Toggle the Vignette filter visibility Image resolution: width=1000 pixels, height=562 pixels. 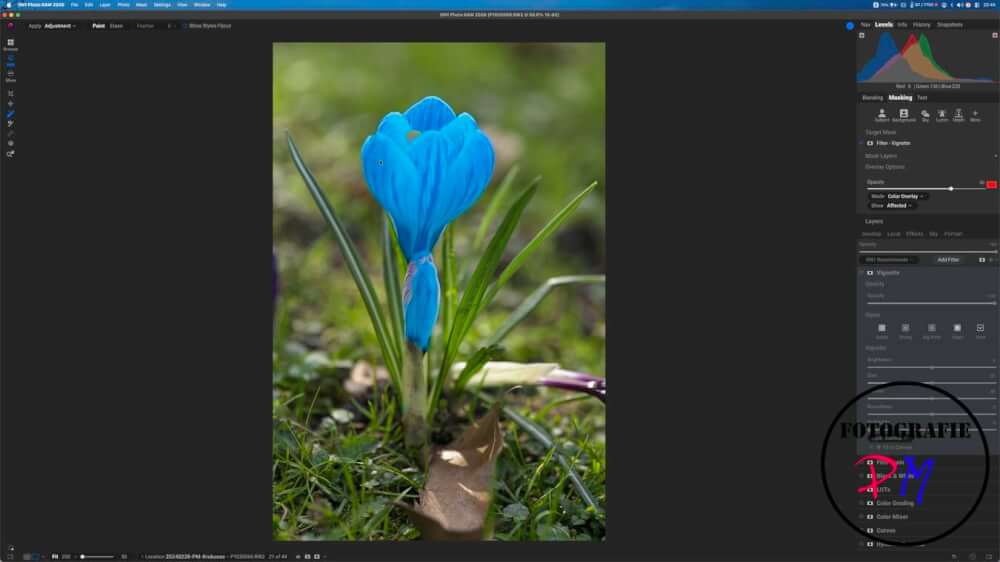click(x=869, y=272)
